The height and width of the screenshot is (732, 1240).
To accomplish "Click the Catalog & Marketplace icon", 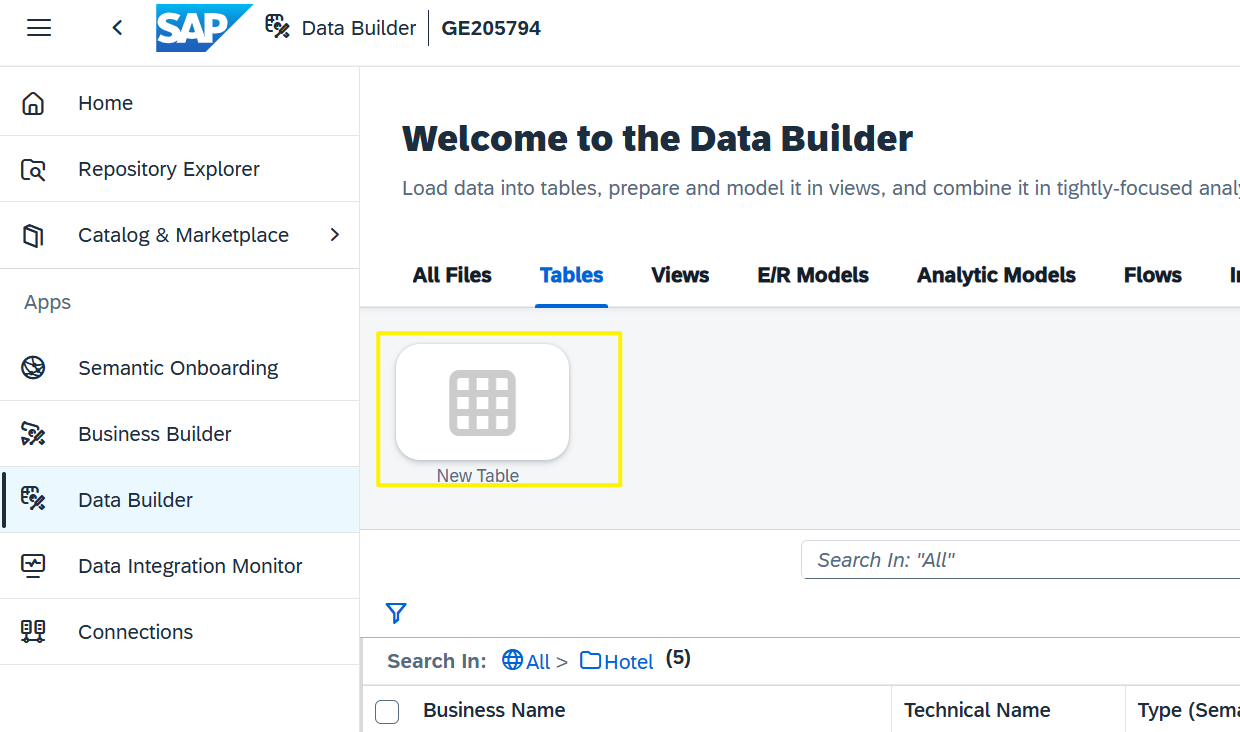I will click(33, 235).
